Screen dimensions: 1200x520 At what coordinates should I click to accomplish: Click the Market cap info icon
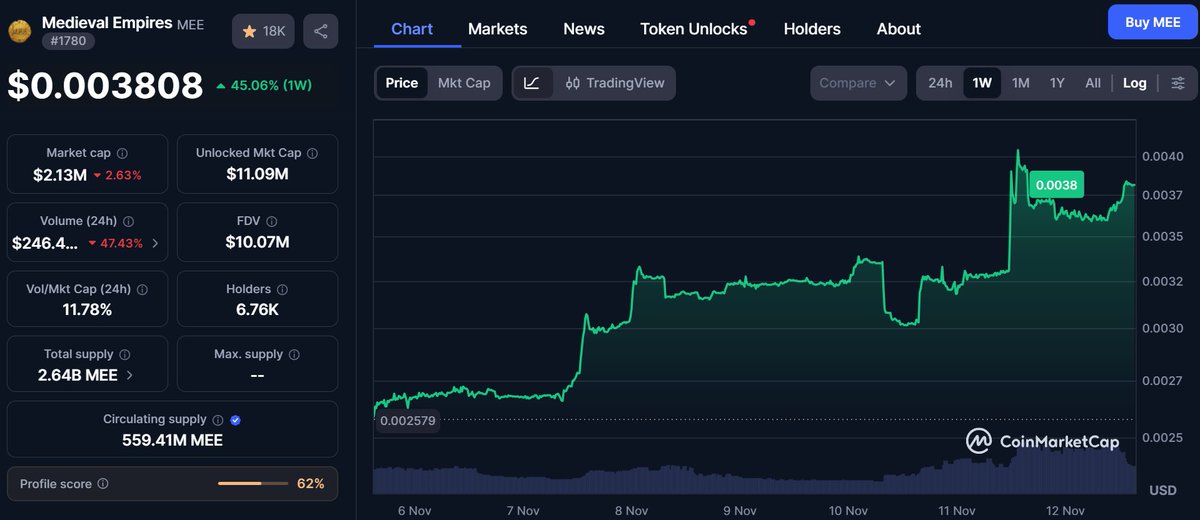click(122, 153)
